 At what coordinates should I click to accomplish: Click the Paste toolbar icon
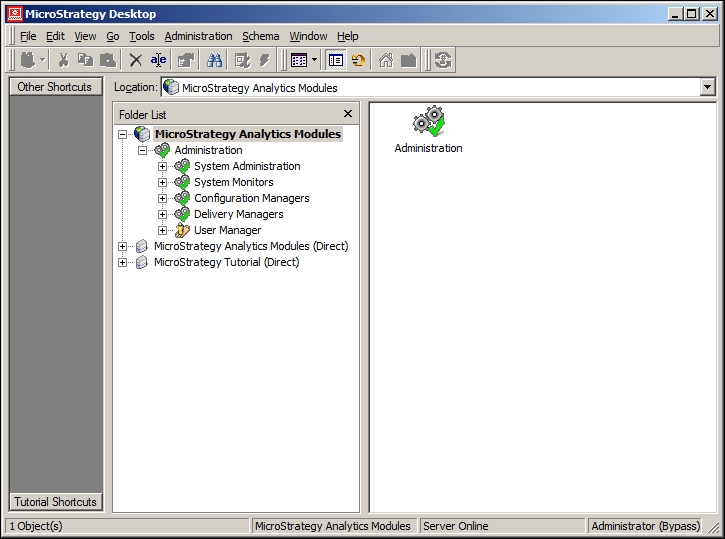[108, 60]
